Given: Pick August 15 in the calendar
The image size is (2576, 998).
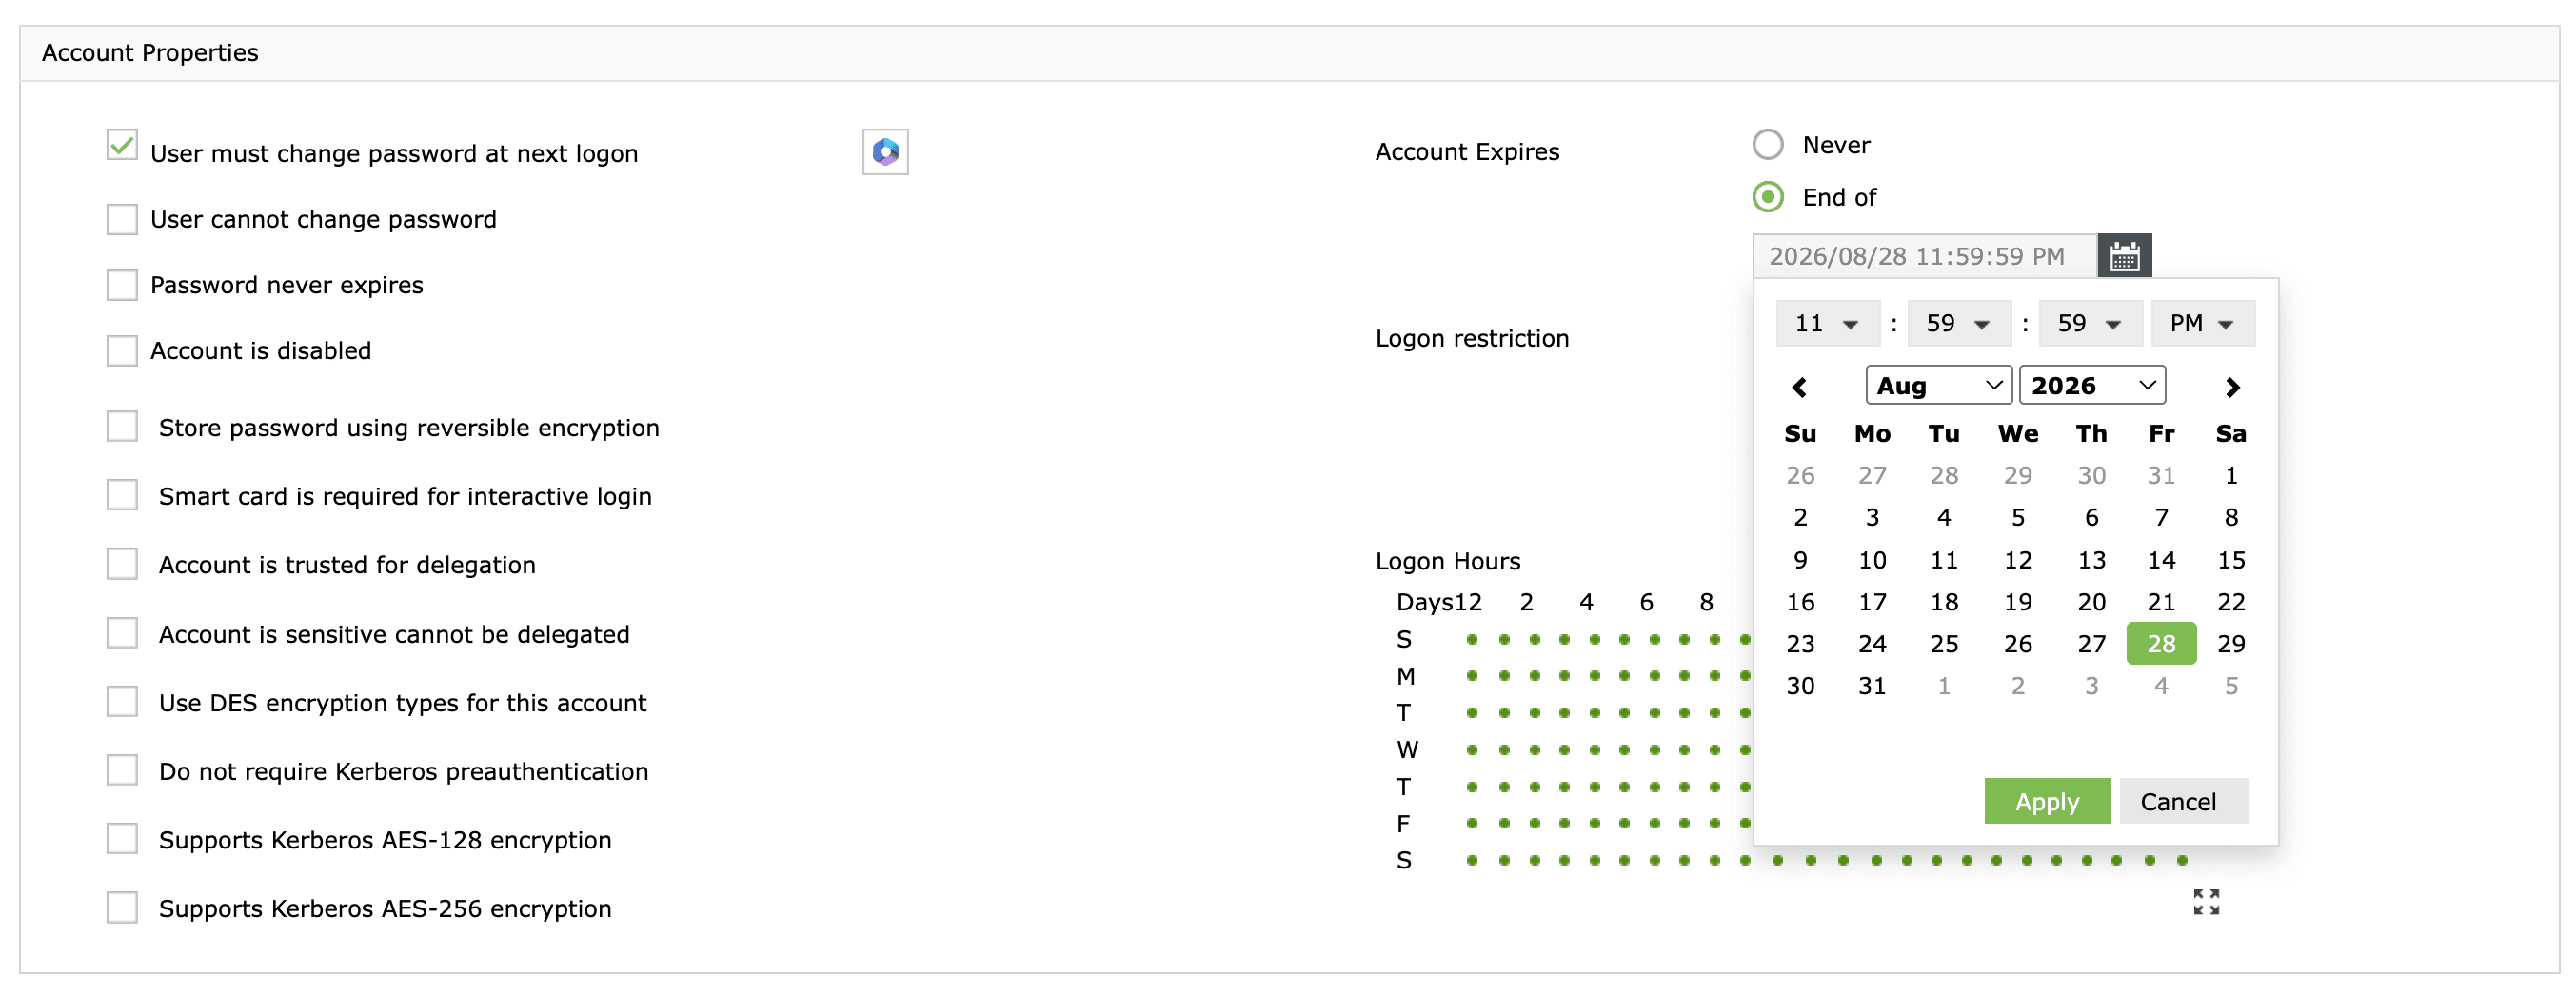Looking at the screenshot, I should click(2231, 560).
